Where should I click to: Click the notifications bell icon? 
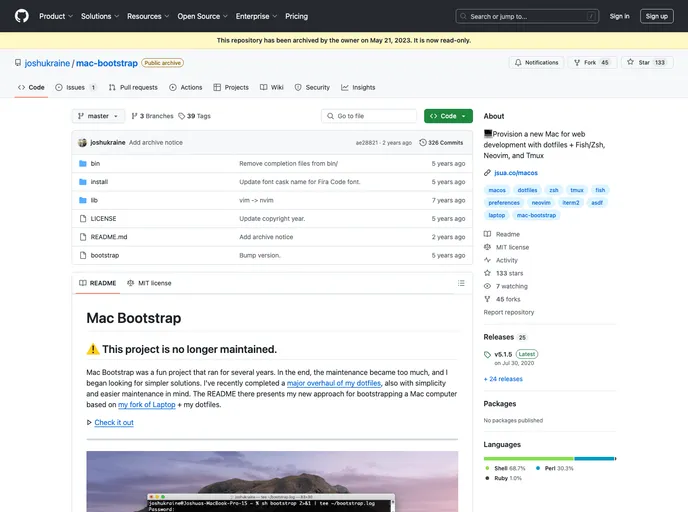[518, 63]
